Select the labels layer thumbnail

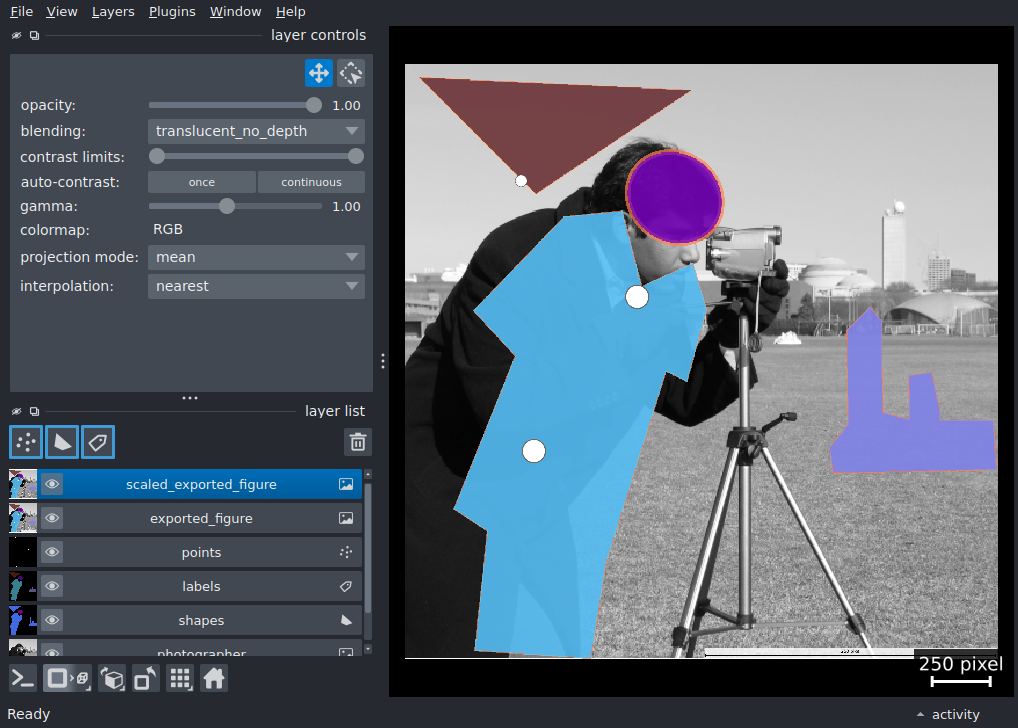coord(23,586)
